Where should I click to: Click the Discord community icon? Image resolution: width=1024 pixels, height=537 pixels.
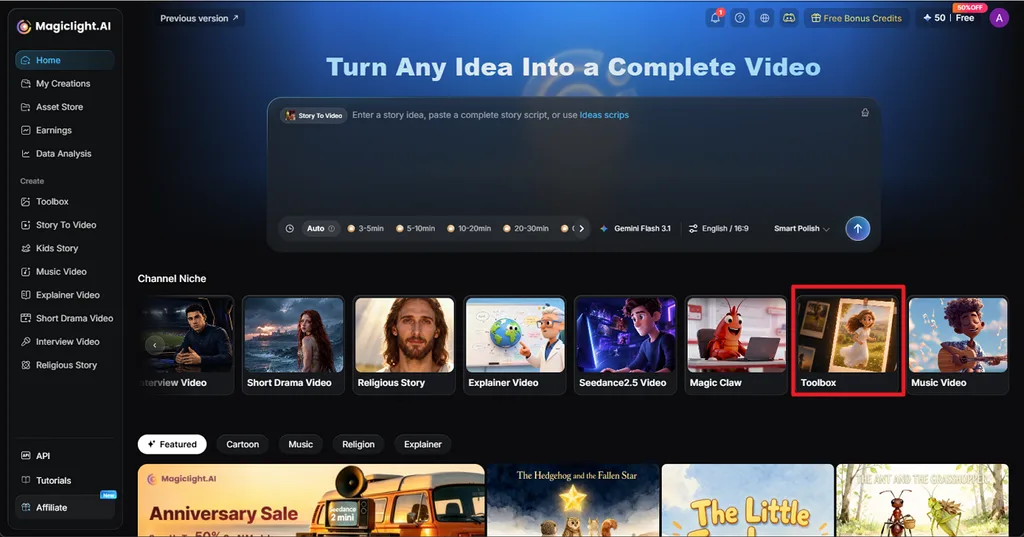coord(789,18)
